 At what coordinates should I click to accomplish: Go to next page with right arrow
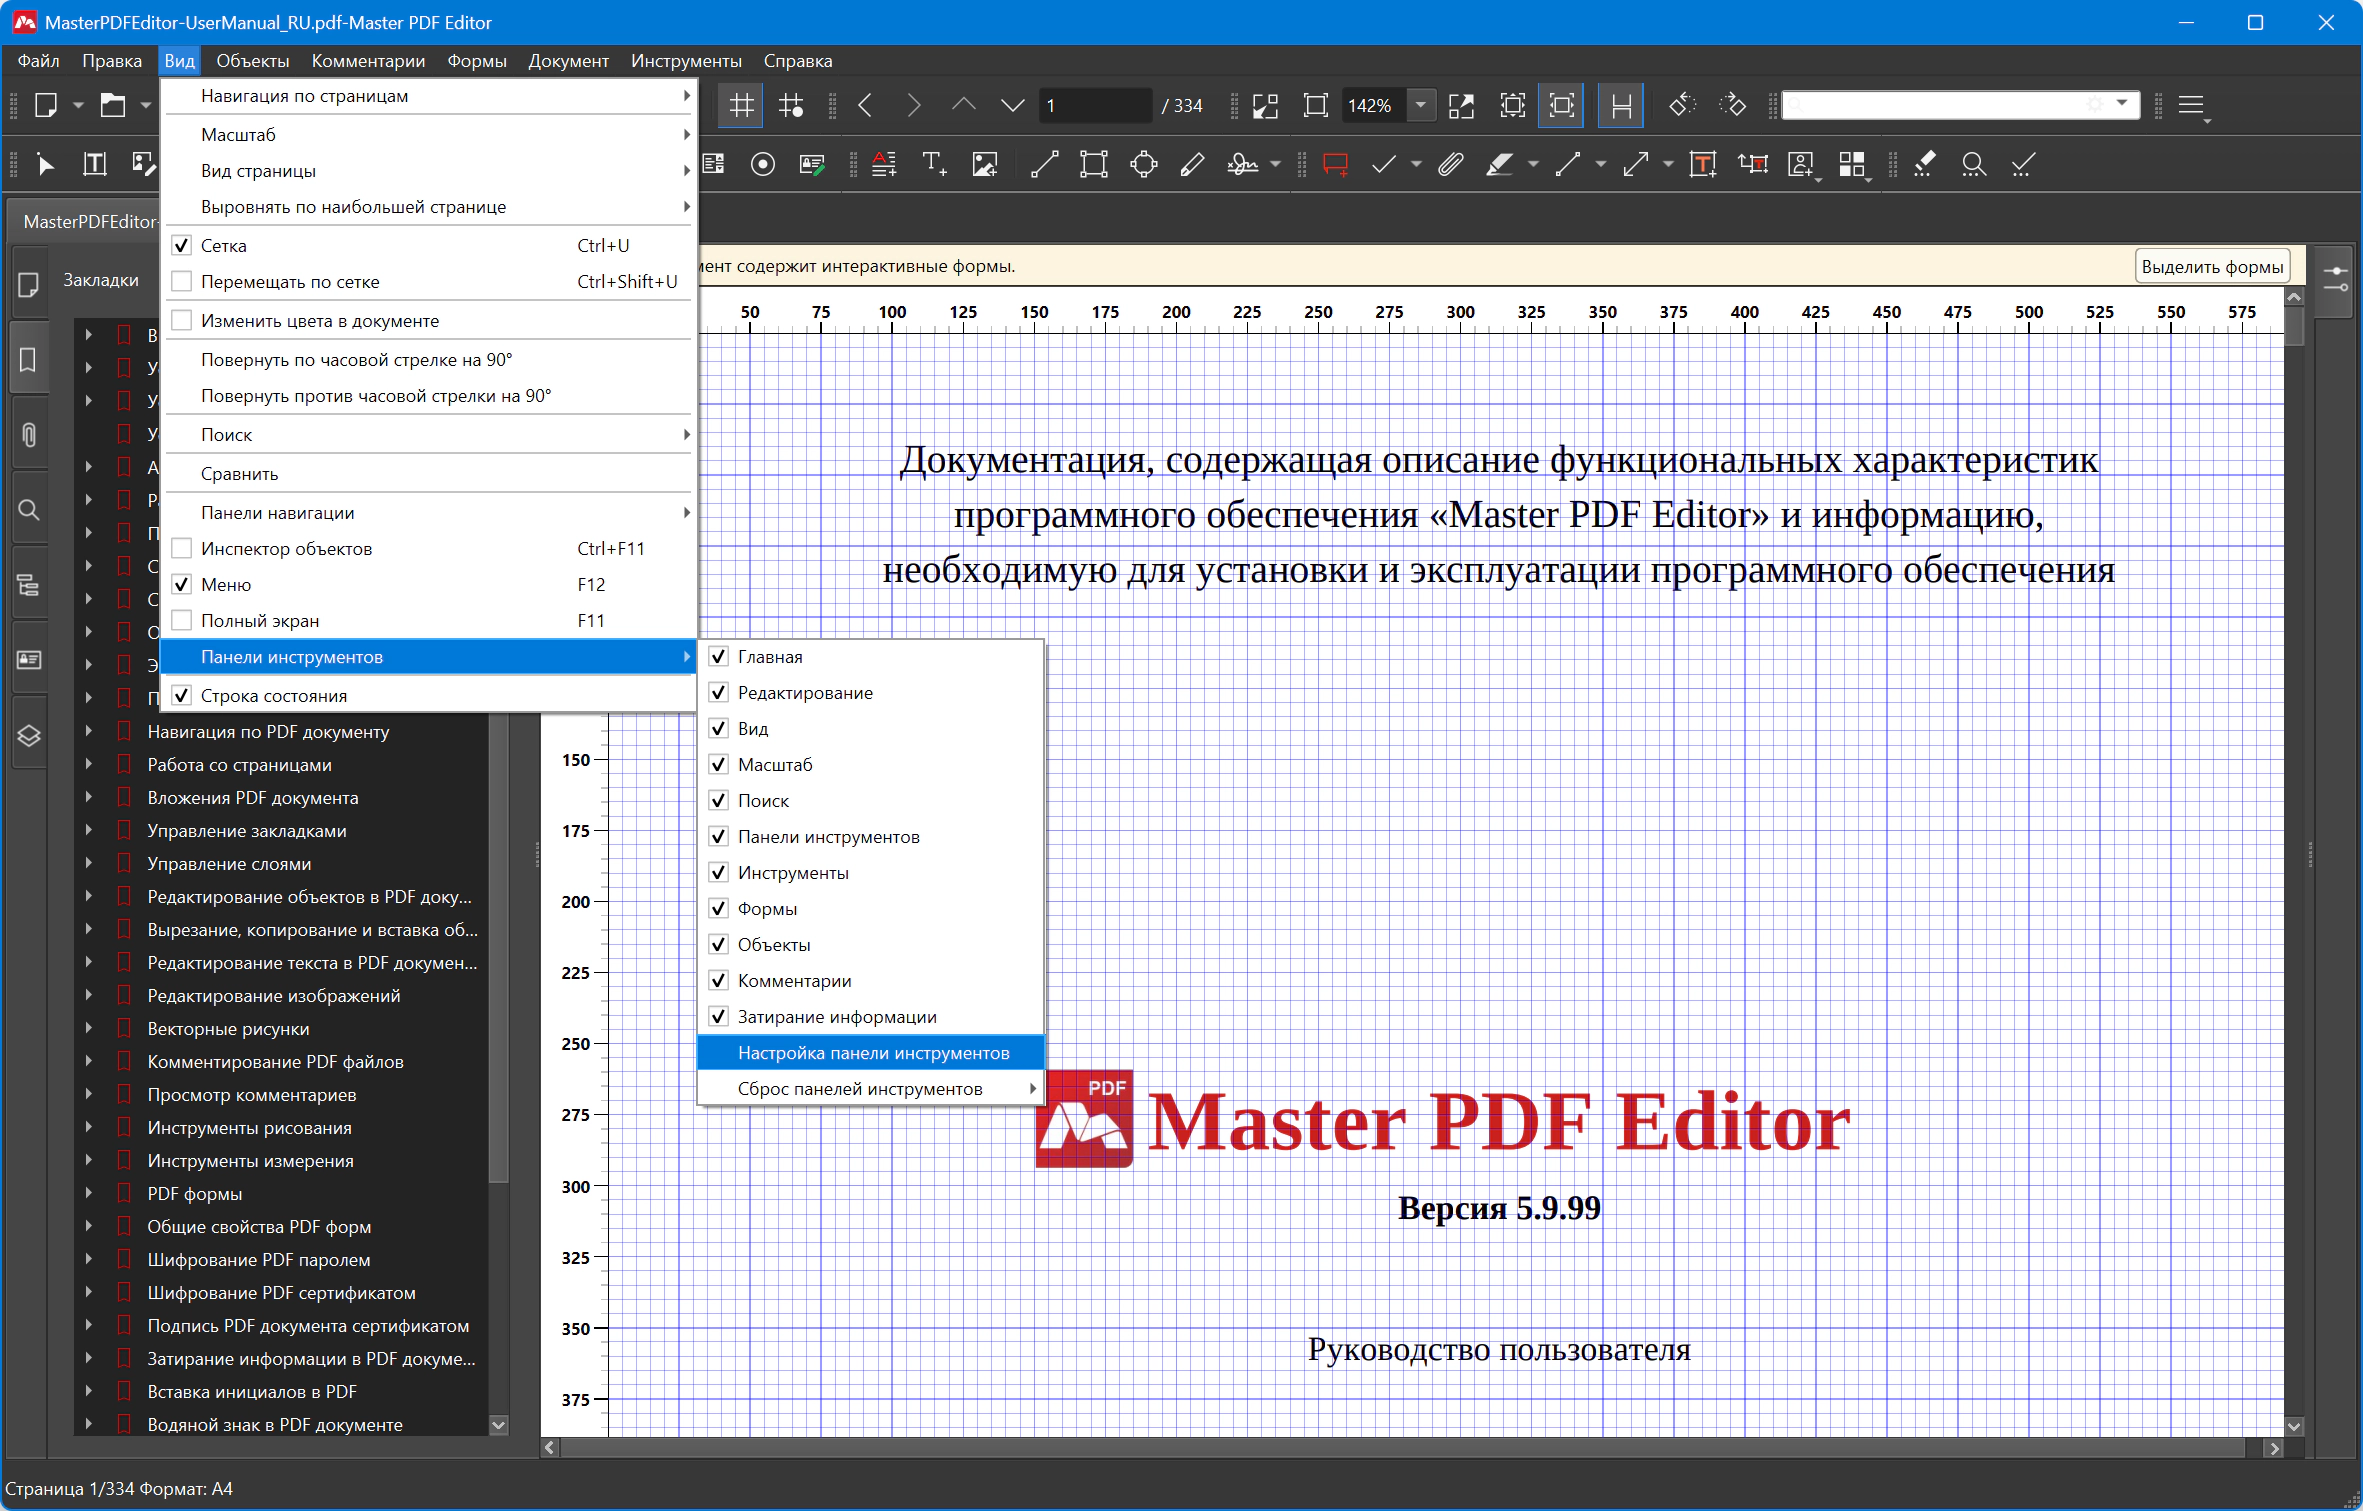913,105
